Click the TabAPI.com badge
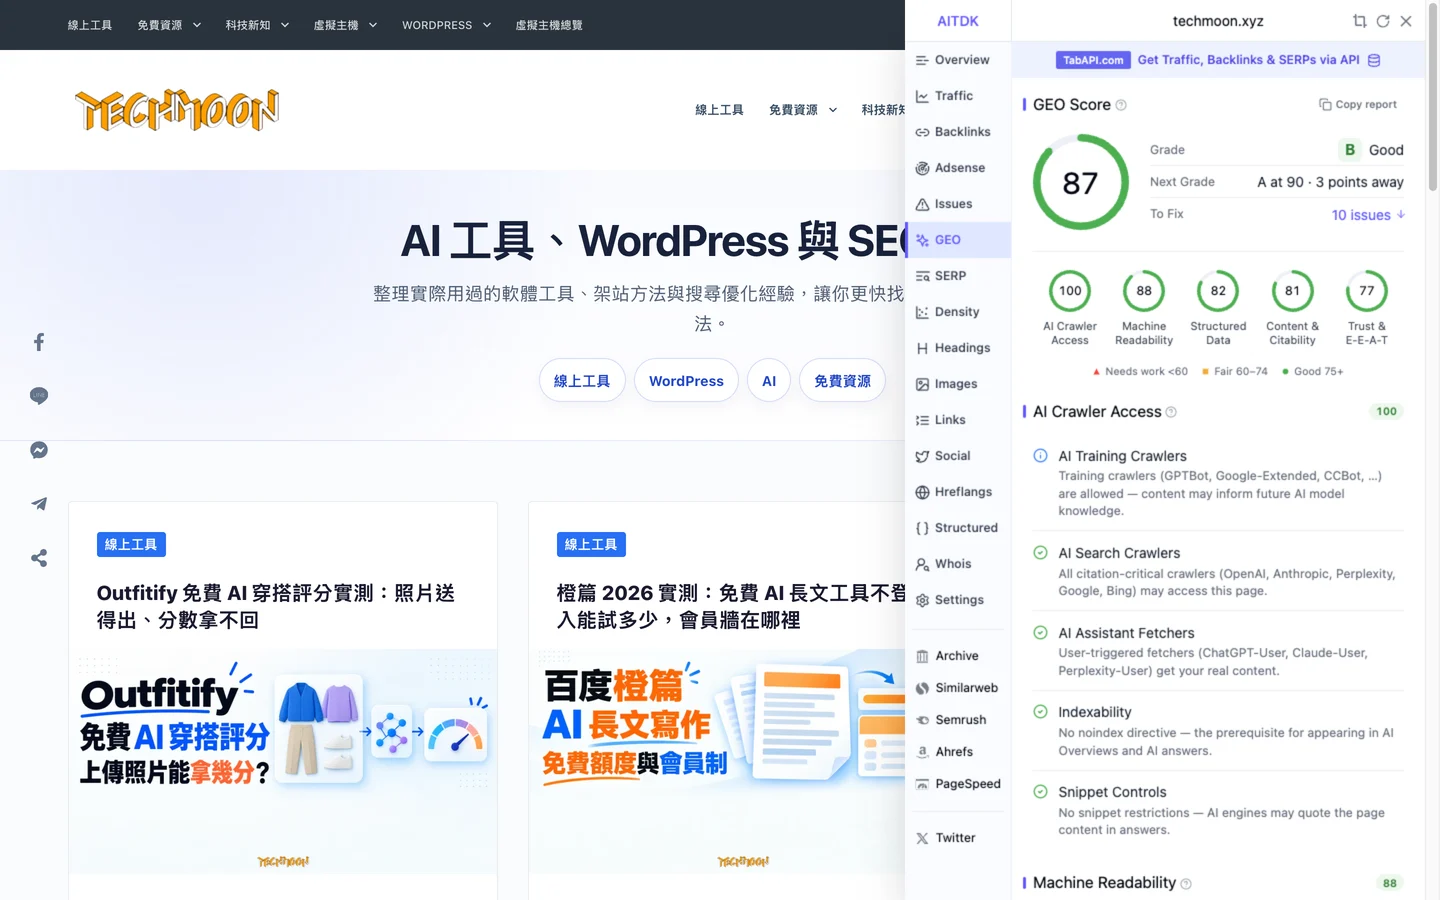 point(1093,60)
